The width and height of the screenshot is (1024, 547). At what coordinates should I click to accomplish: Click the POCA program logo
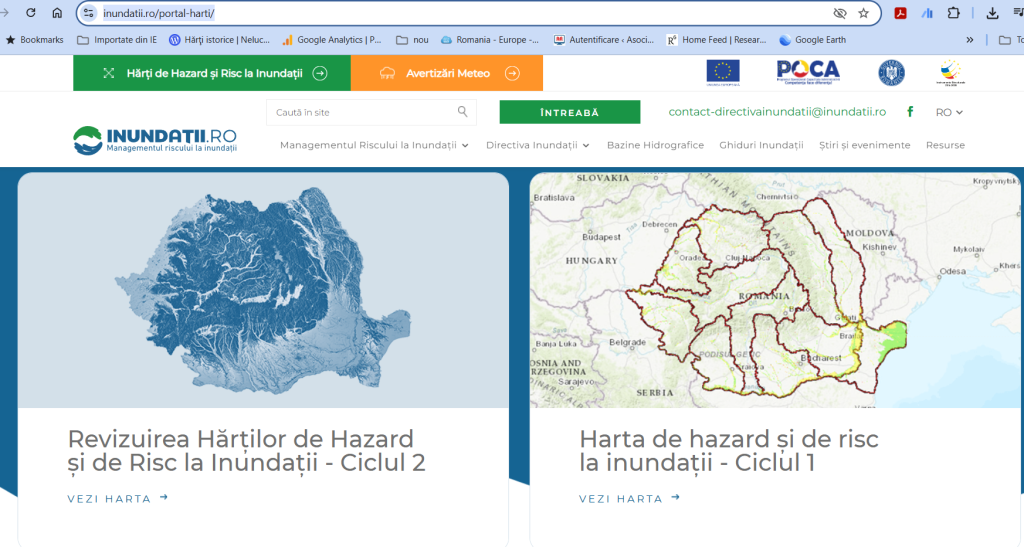808,72
